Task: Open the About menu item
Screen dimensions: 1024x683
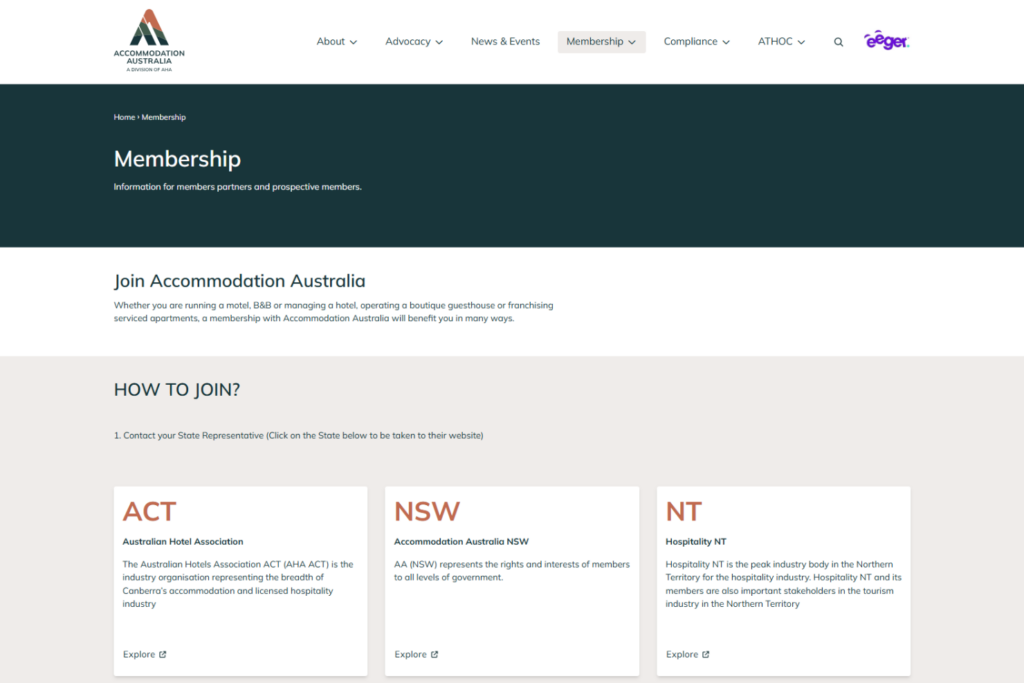Action: [x=330, y=41]
